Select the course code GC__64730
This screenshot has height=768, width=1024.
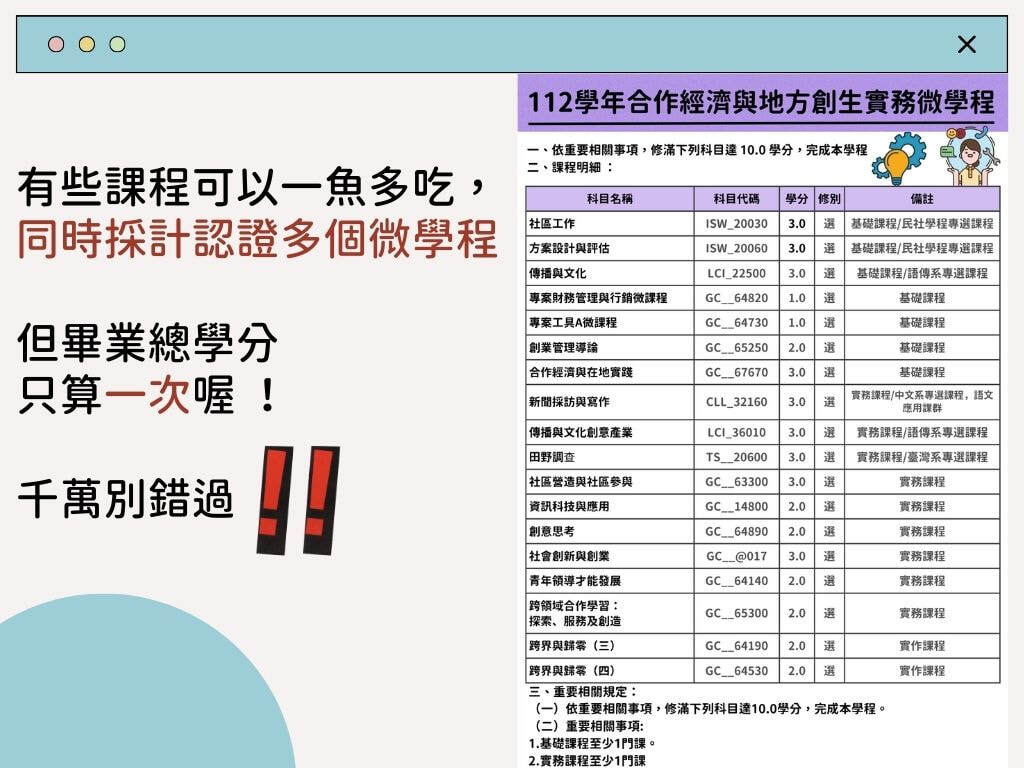click(x=736, y=323)
